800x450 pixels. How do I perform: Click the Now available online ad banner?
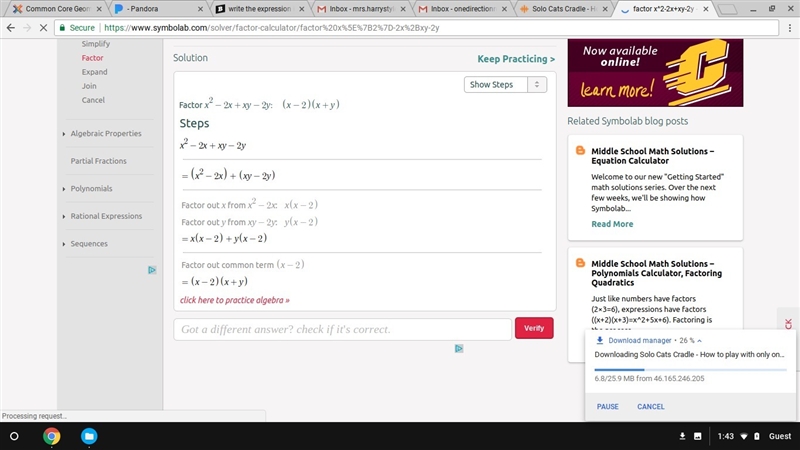click(655, 73)
